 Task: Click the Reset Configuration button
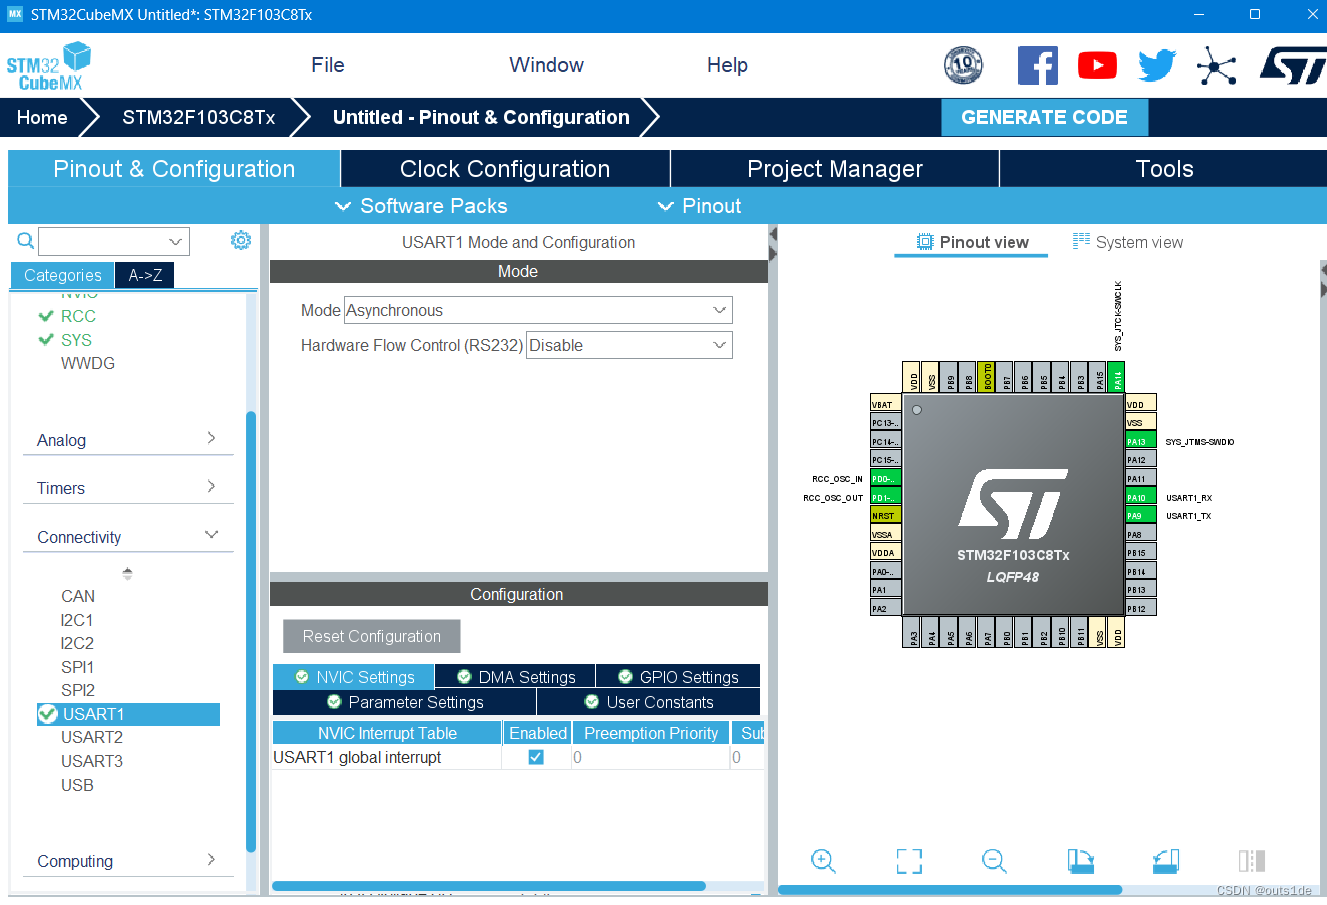coord(371,636)
